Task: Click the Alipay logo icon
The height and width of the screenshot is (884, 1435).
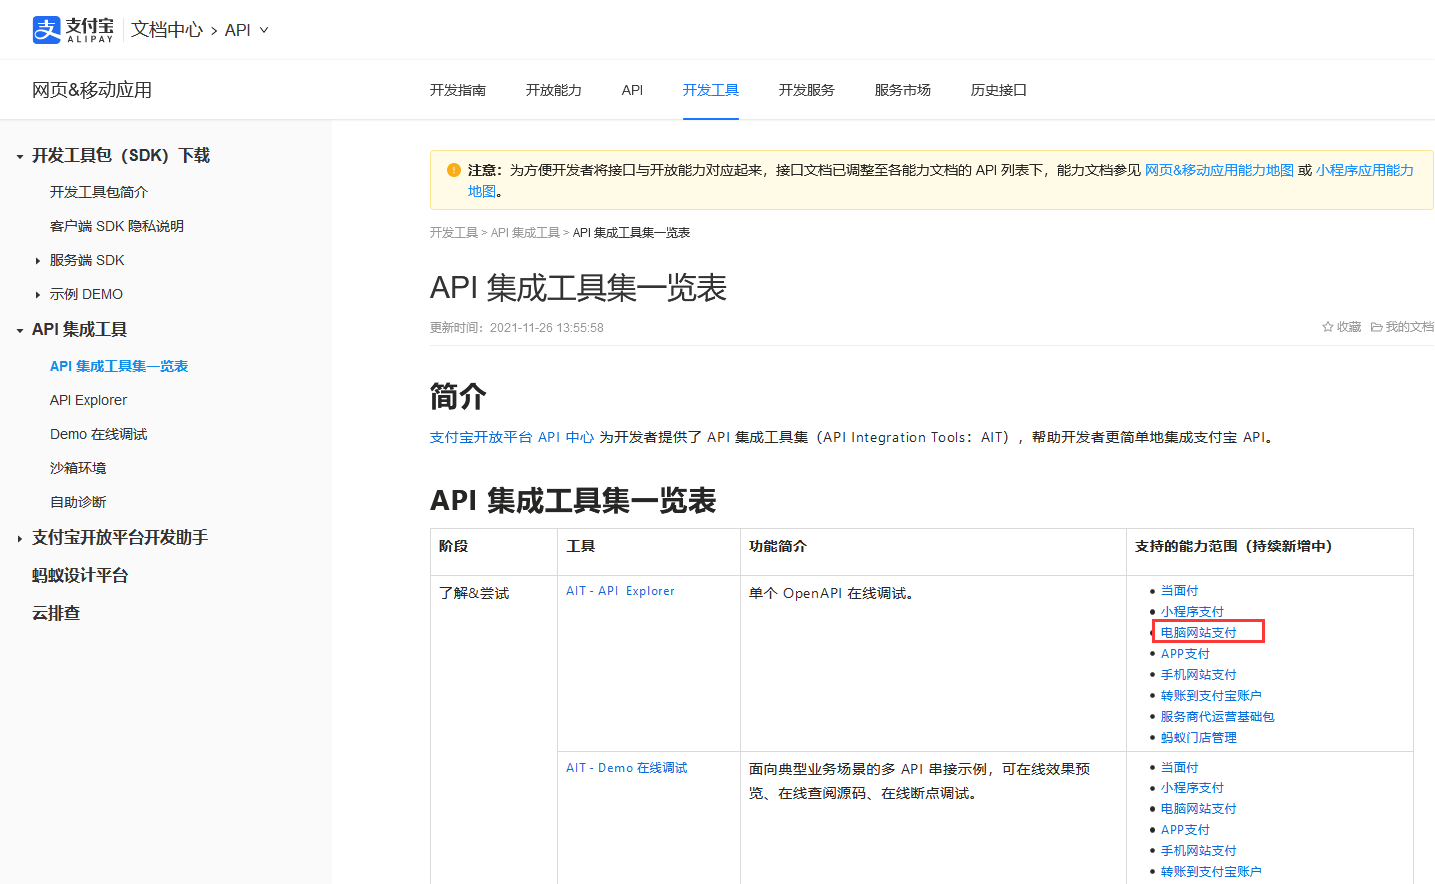Action: pos(46,30)
